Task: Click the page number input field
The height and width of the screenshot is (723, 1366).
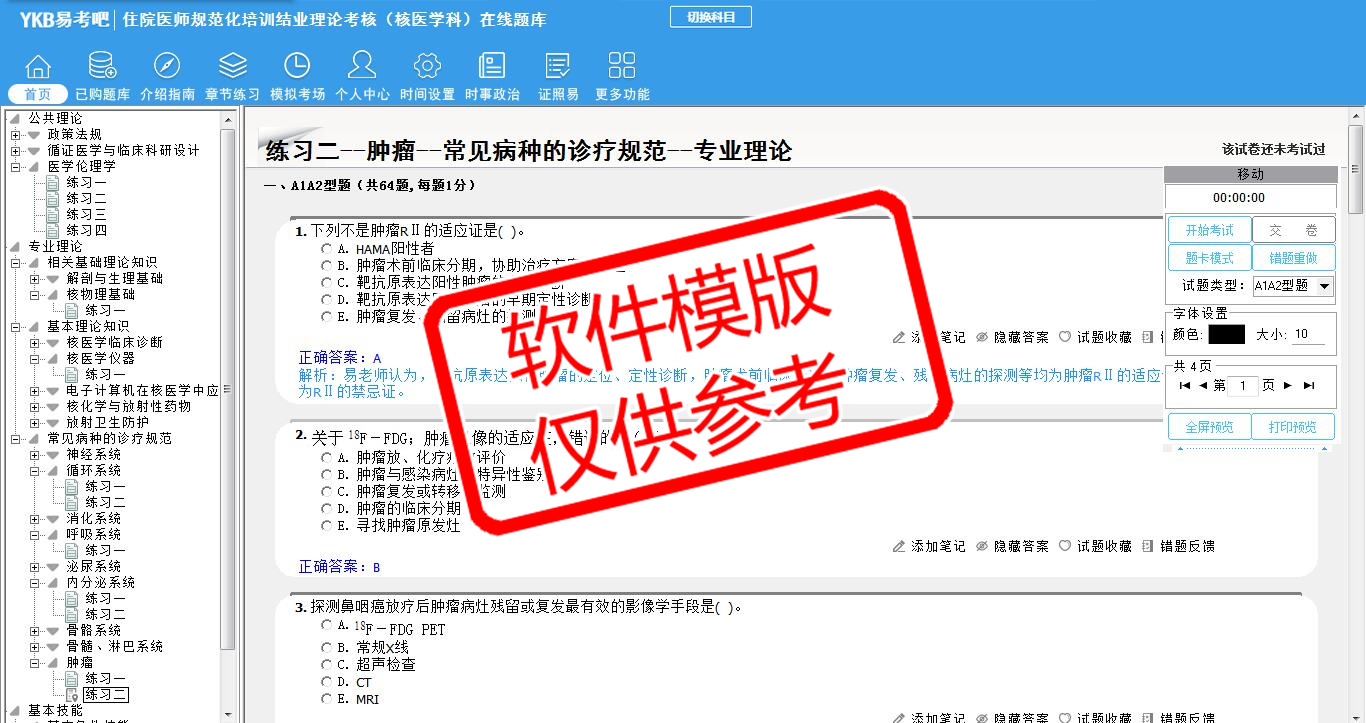Action: (1242, 386)
